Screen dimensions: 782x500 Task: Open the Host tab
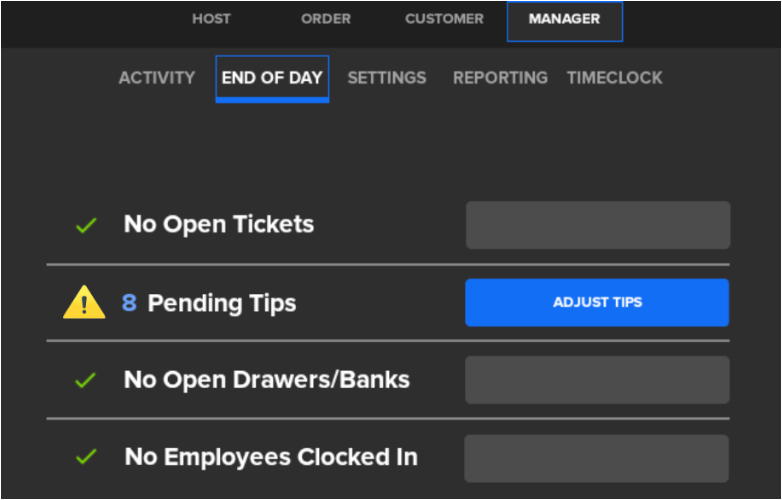211,19
